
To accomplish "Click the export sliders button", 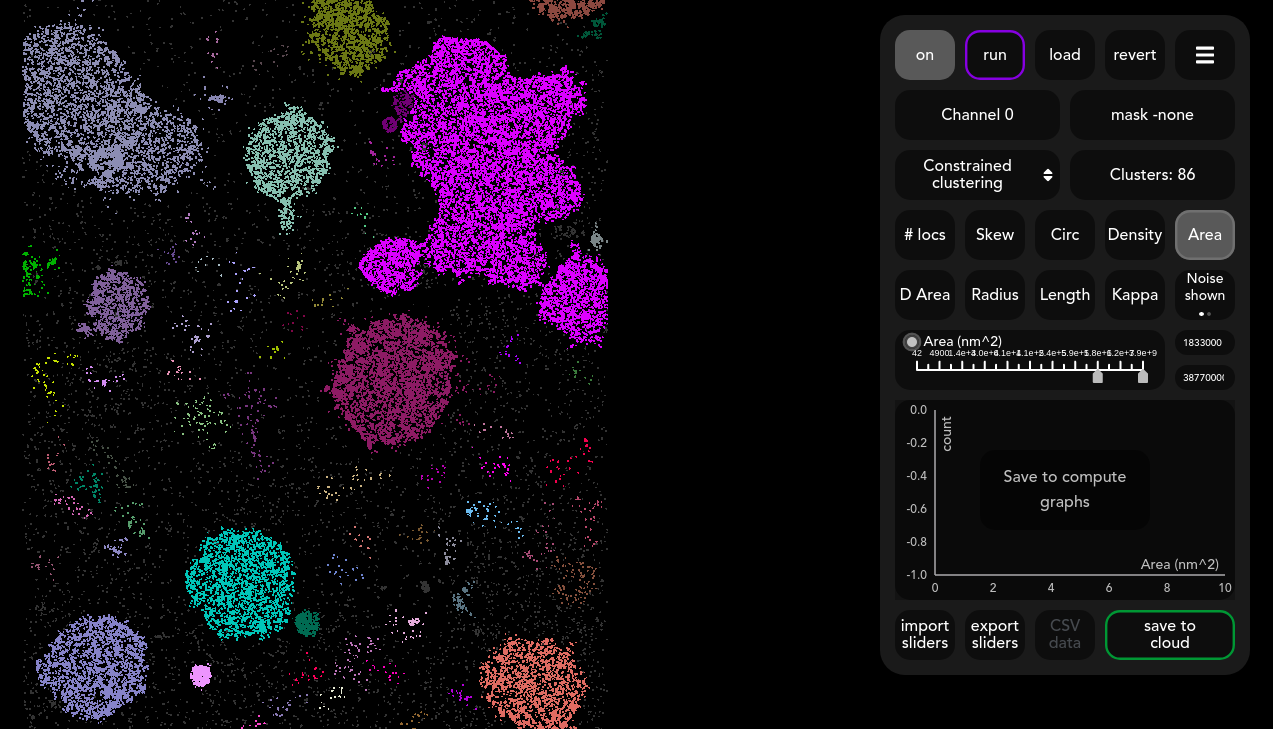I will [995, 635].
